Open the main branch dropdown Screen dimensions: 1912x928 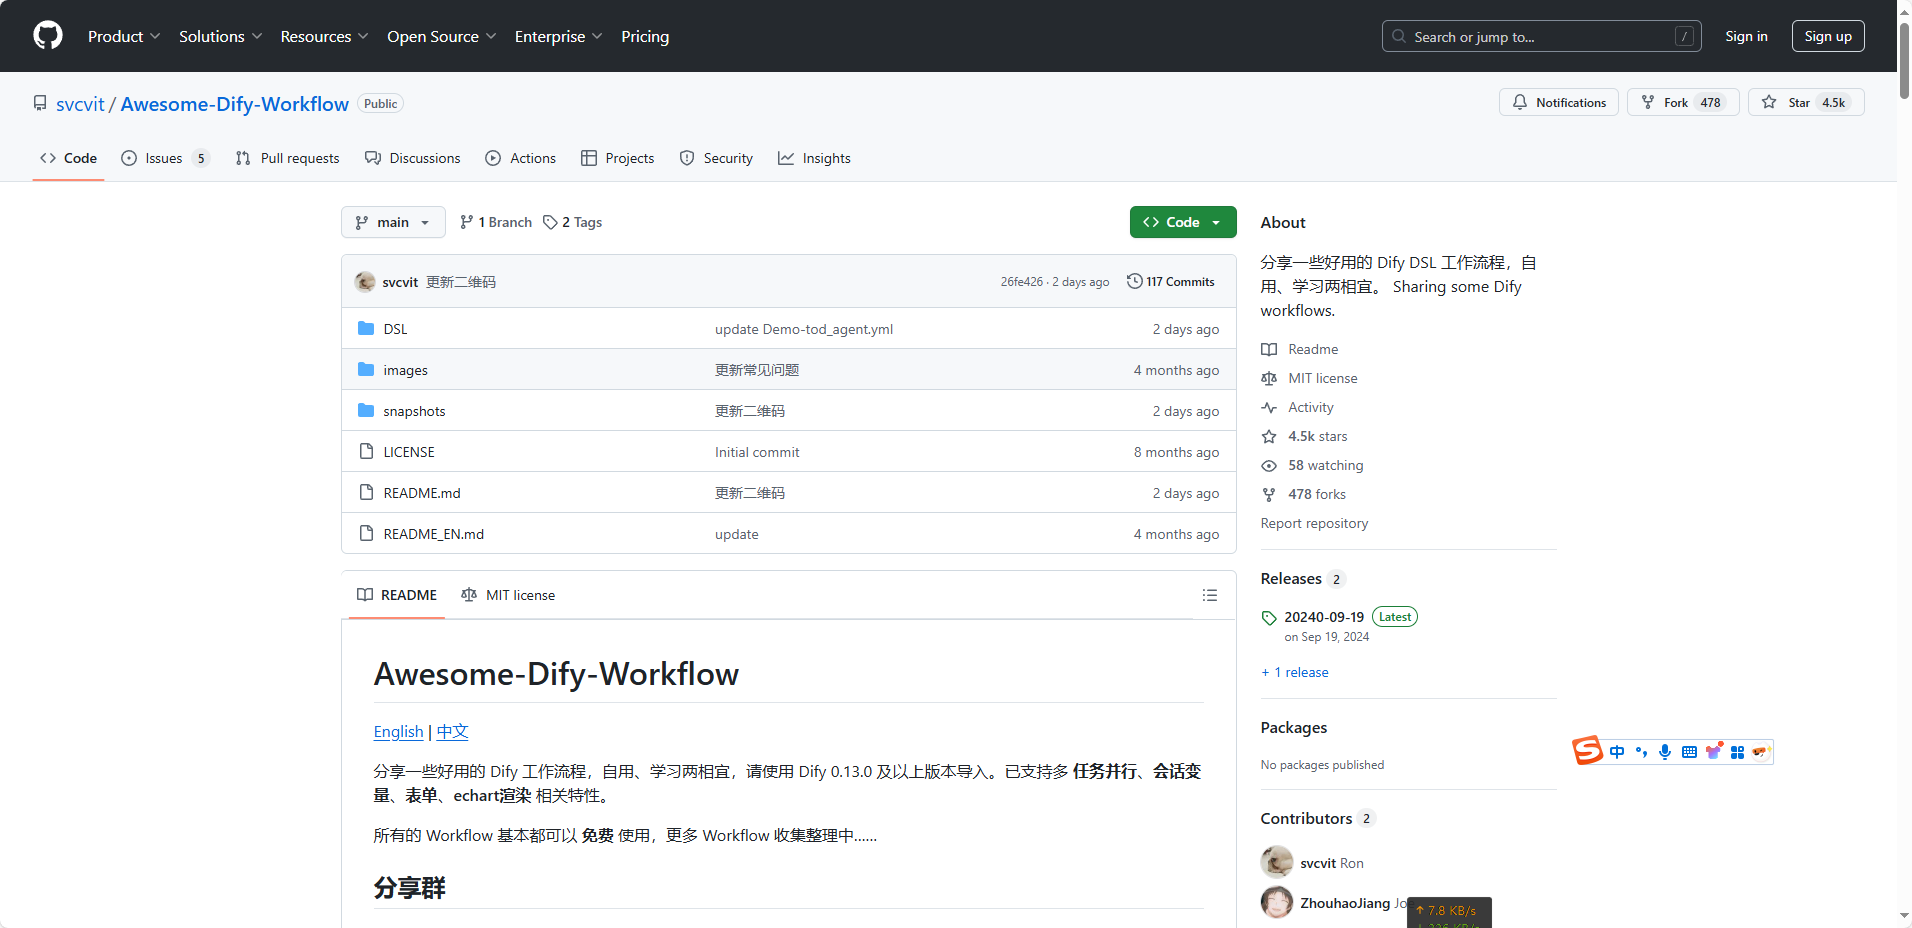click(x=393, y=222)
